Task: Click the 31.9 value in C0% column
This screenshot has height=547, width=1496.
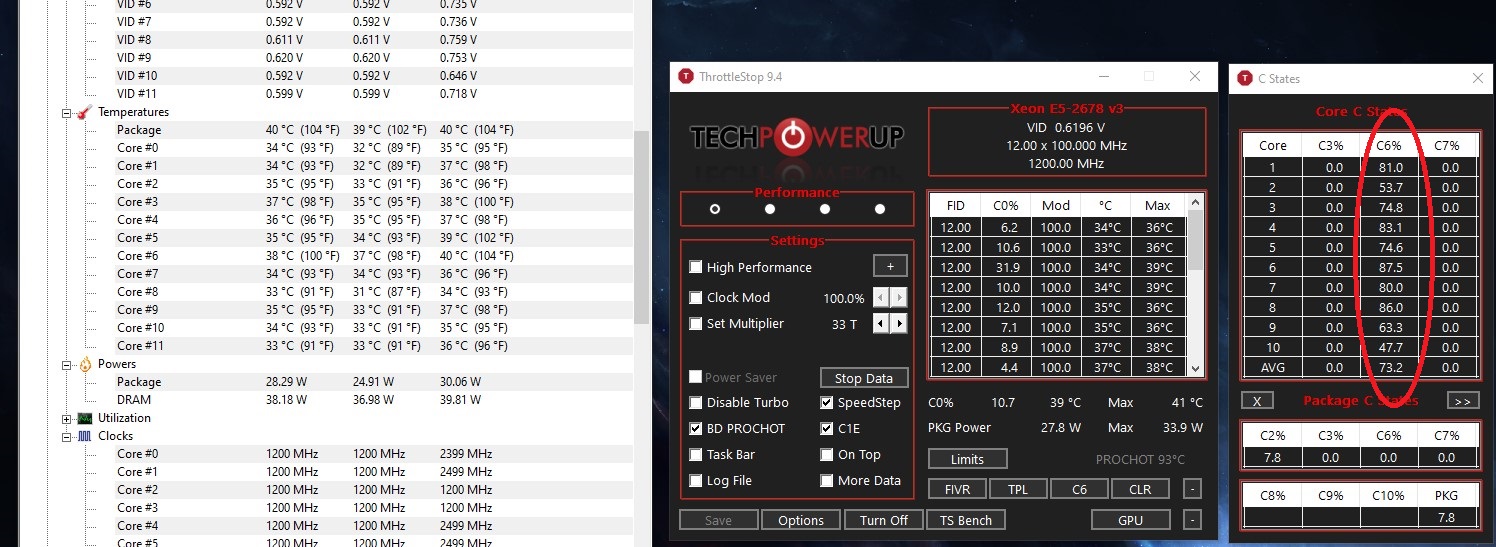Action: tap(1006, 267)
